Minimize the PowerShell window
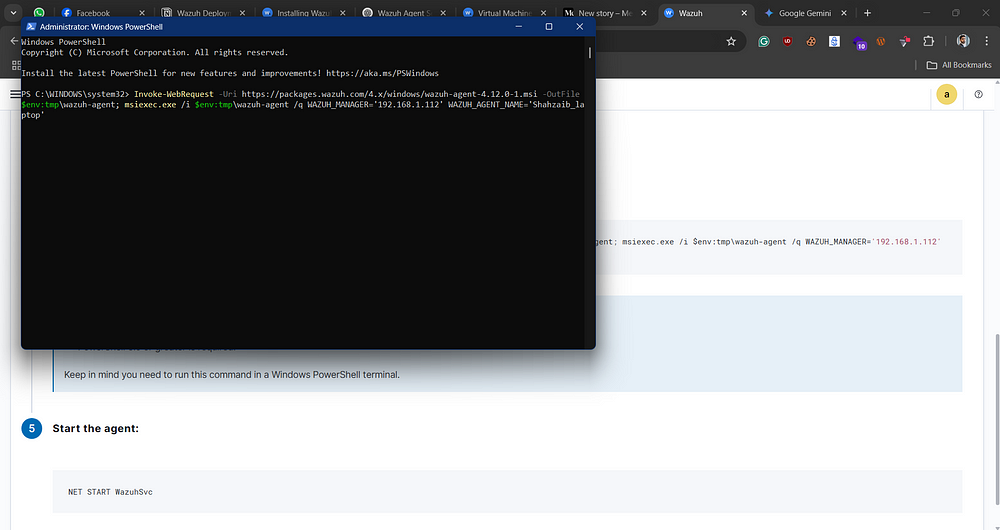The height and width of the screenshot is (530, 1000). tap(518, 27)
